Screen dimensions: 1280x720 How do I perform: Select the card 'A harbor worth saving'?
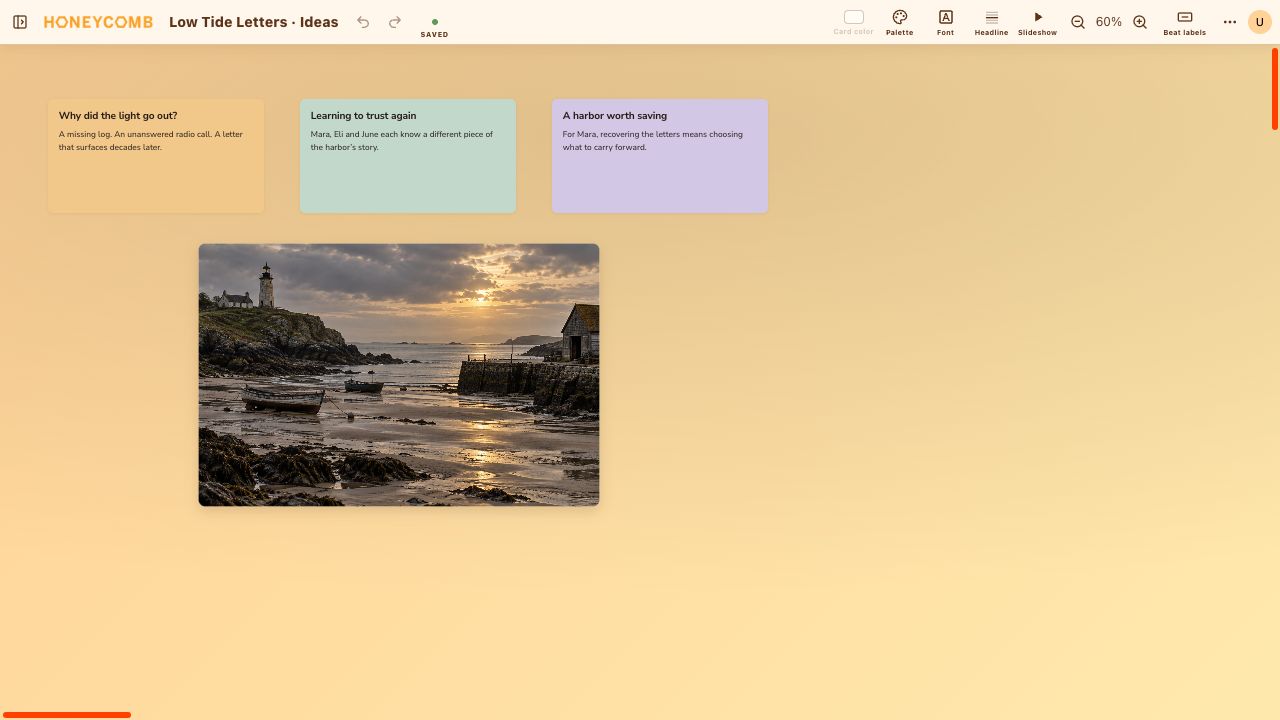point(660,156)
